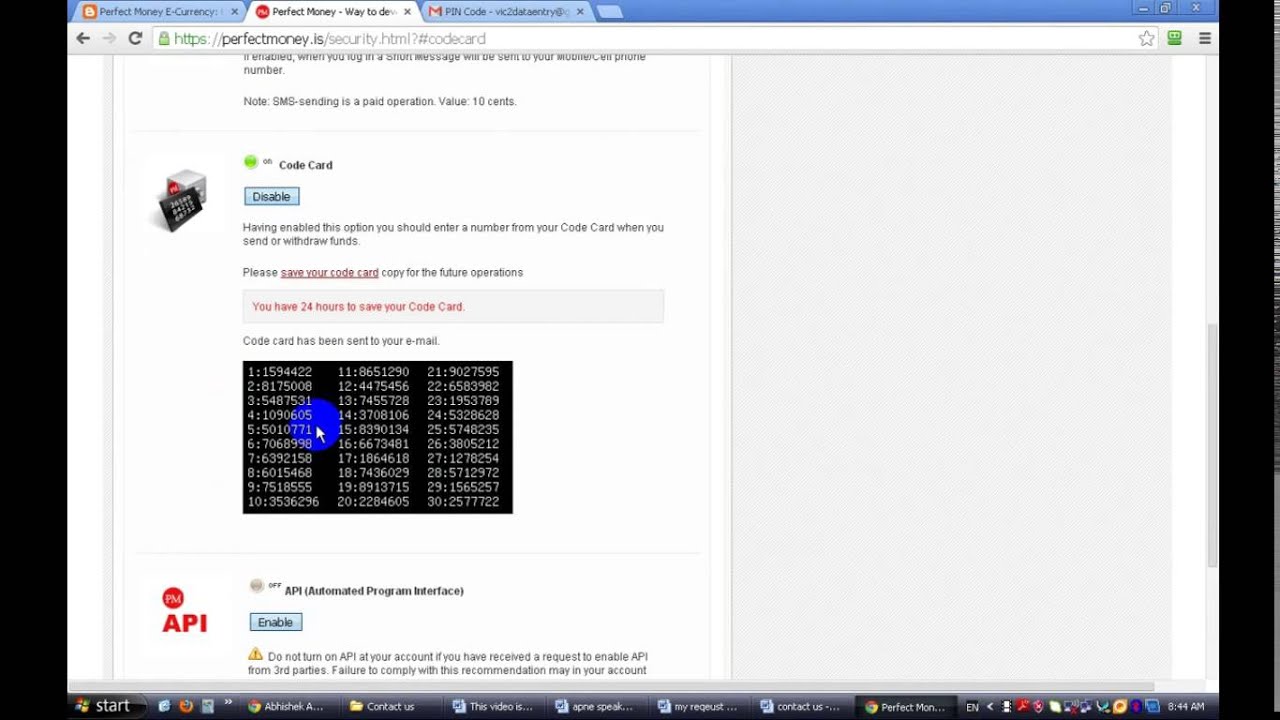Click code entry 10:3536296

283,502
